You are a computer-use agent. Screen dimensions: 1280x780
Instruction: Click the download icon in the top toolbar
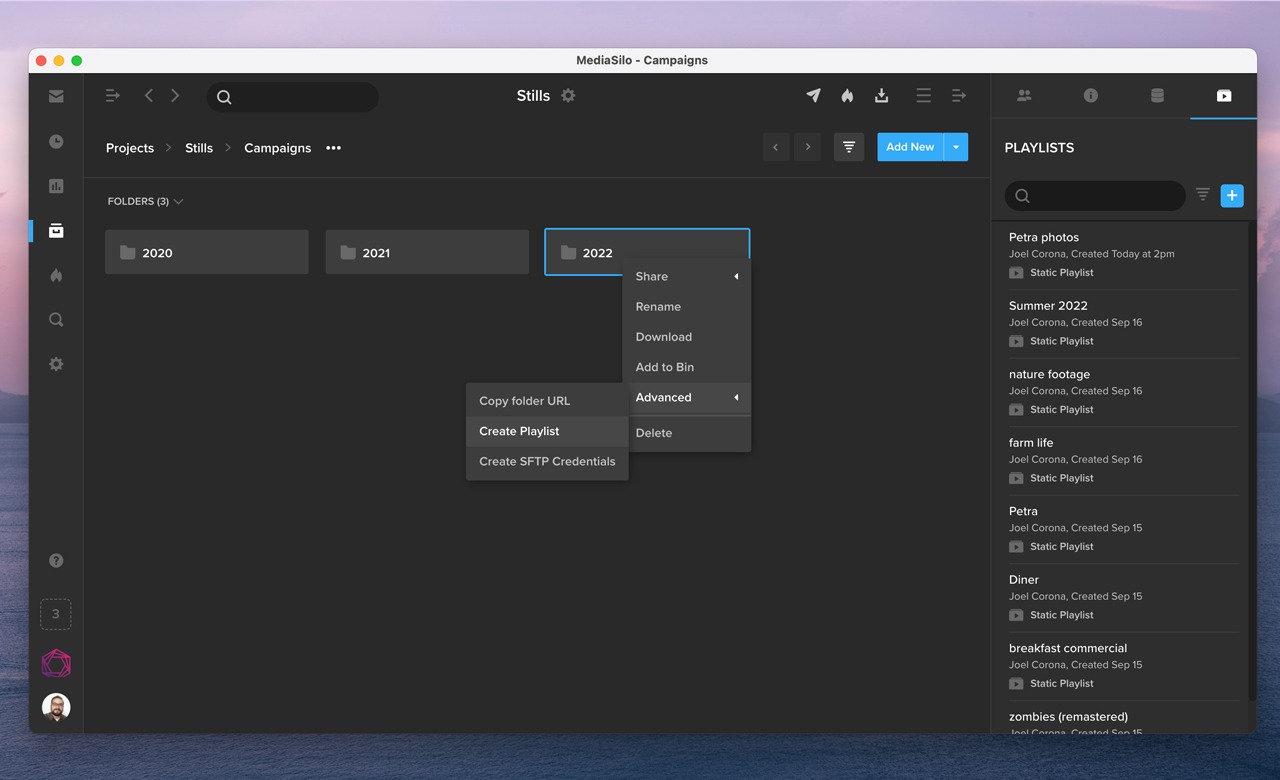[881, 95]
